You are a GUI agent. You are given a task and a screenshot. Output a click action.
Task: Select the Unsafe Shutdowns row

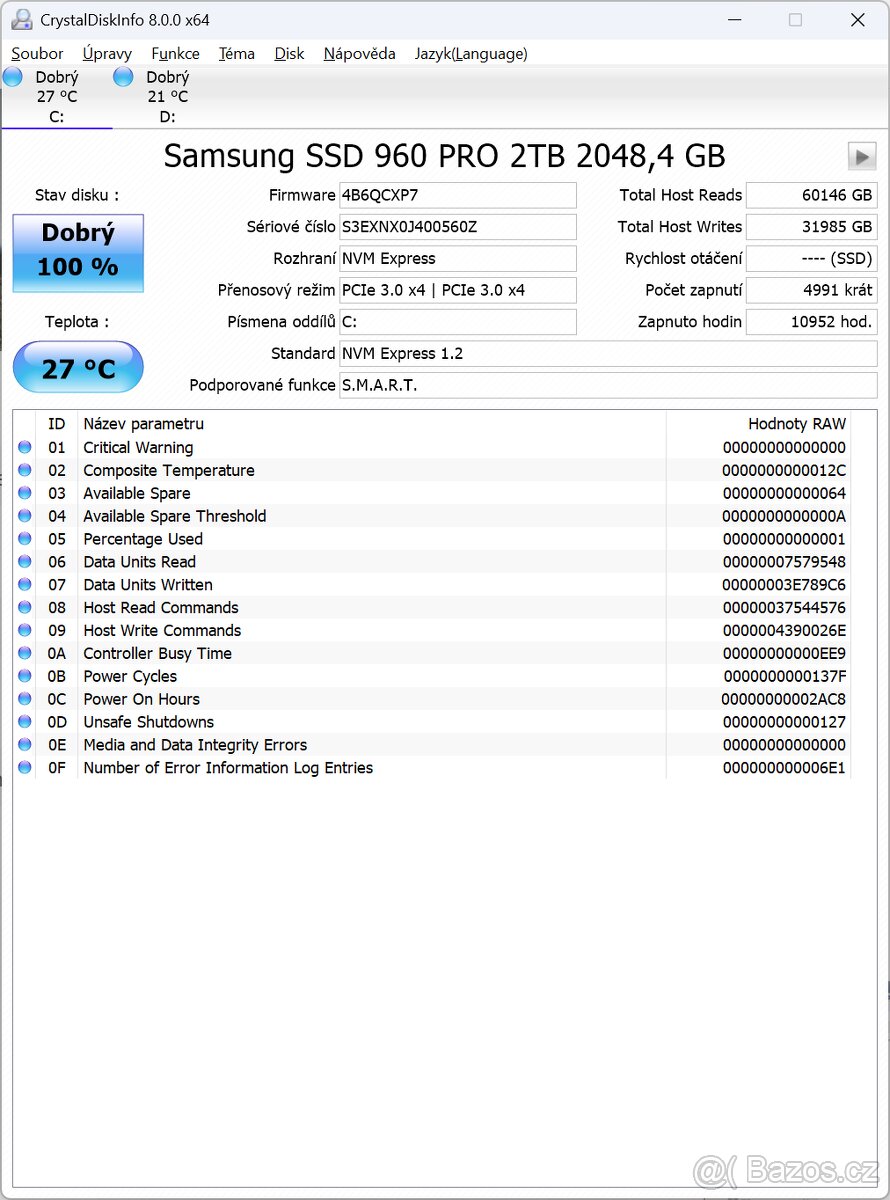click(432, 722)
